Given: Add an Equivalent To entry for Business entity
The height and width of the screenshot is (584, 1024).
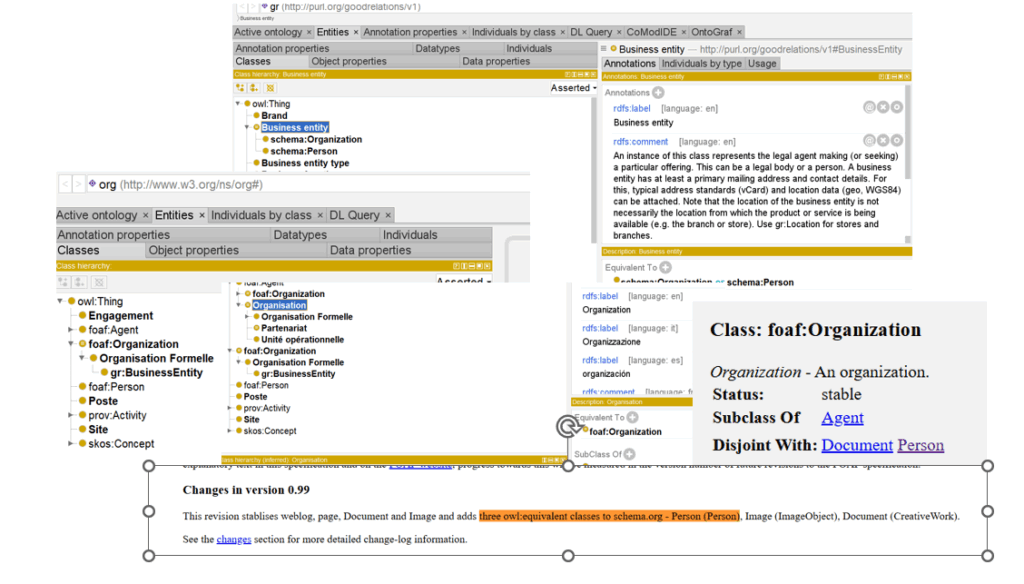Looking at the screenshot, I should 665,268.
